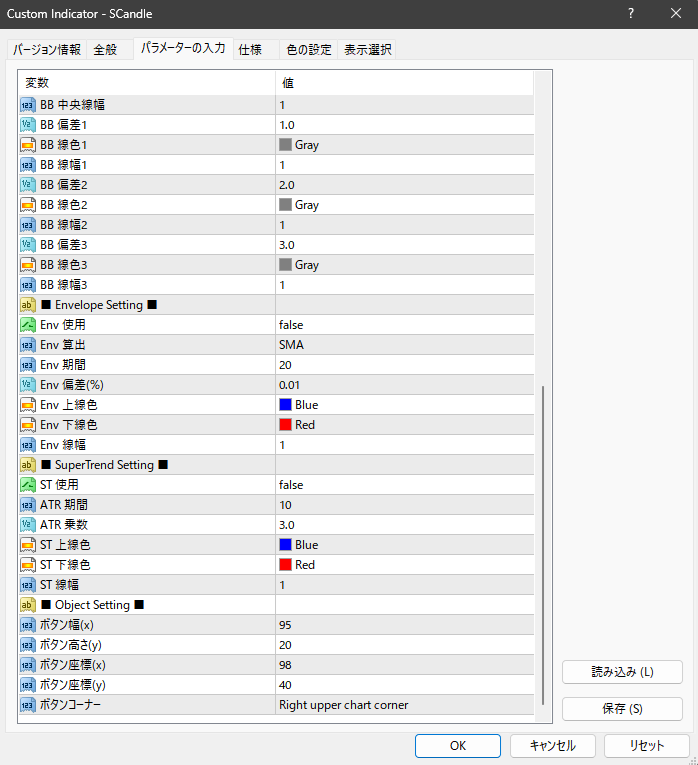Click the boolean icon beside Env 使用
The height and width of the screenshot is (765, 698).
click(28, 325)
